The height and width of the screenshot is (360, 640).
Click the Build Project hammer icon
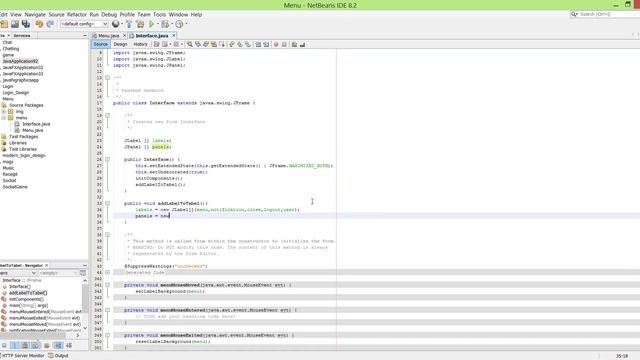point(129,24)
